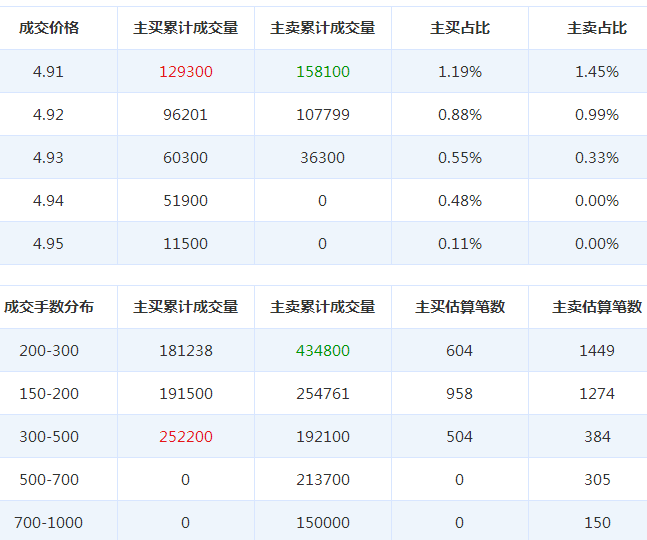Select the 0.99% cell
Image resolution: width=647 pixels, height=540 pixels.
coord(597,115)
